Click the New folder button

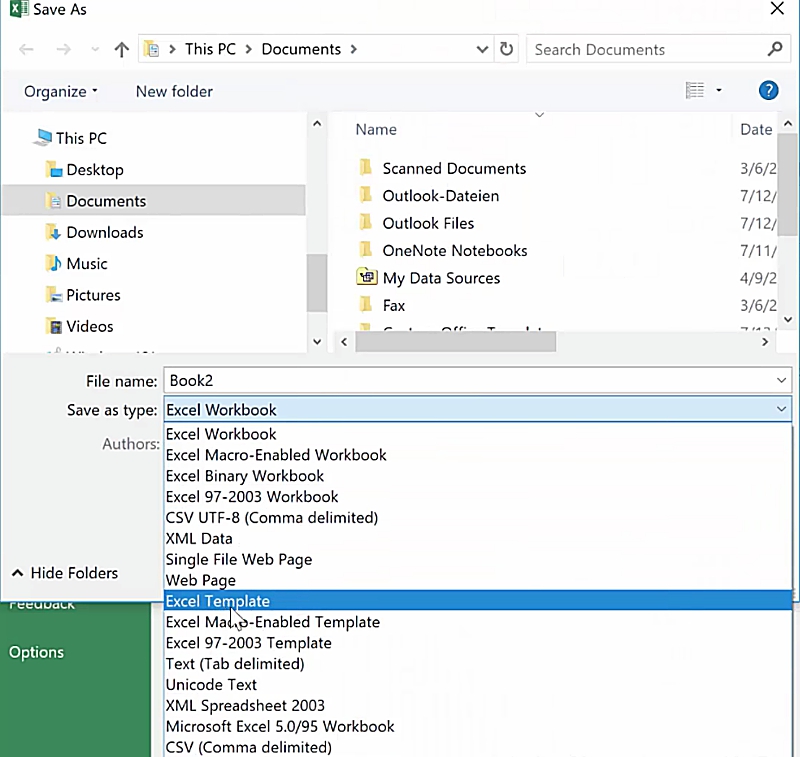(174, 91)
